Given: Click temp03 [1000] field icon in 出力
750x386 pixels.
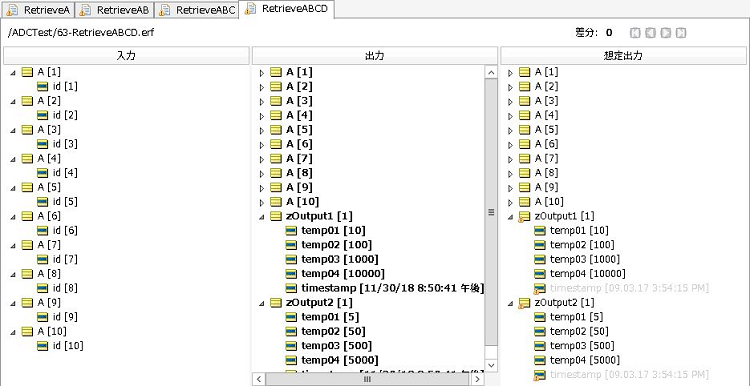Looking at the screenshot, I should [291, 259].
